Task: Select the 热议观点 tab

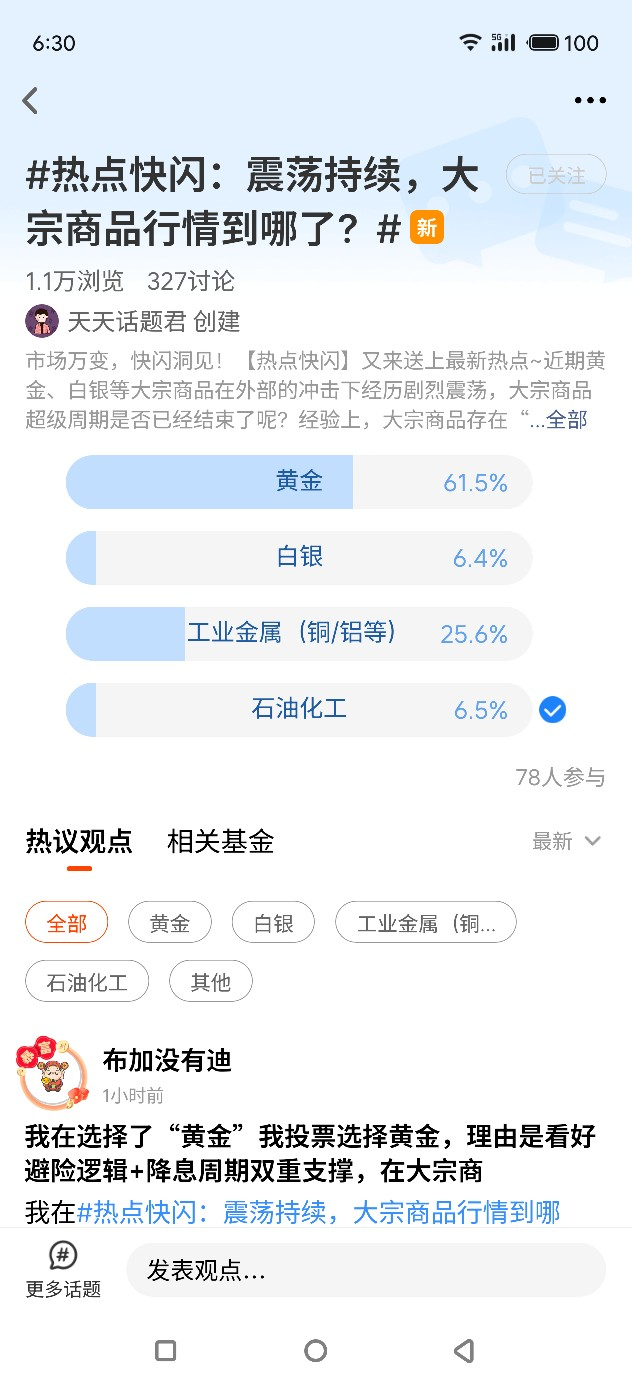Action: [79, 841]
